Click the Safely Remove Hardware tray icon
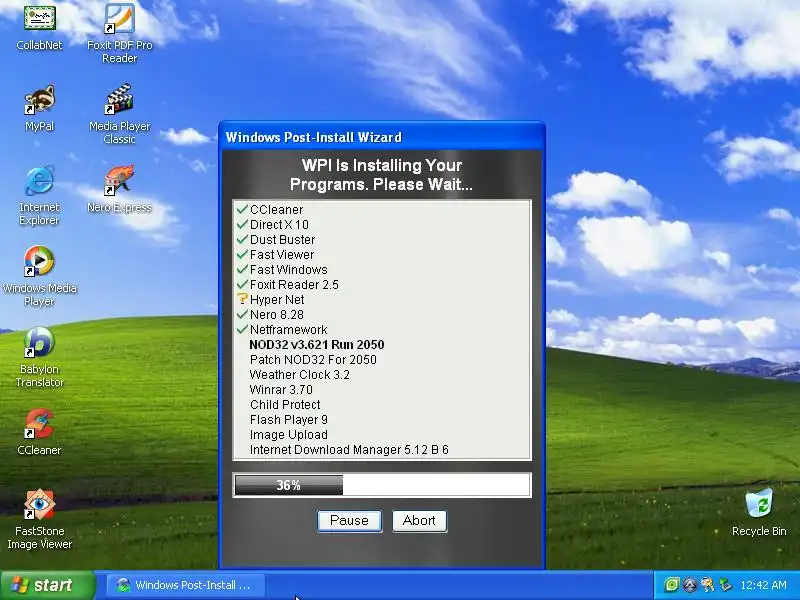This screenshot has width=800, height=600. tap(725, 585)
